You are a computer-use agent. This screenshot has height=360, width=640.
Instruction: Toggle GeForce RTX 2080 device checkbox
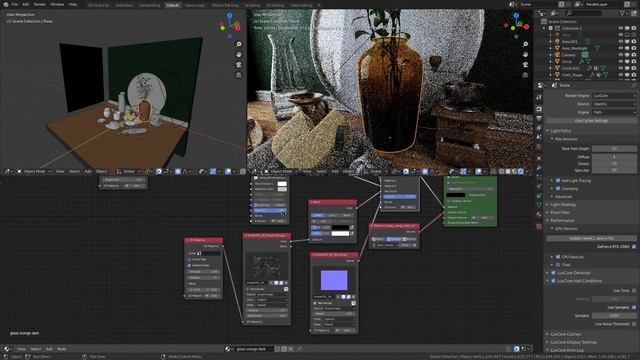(x=634, y=247)
